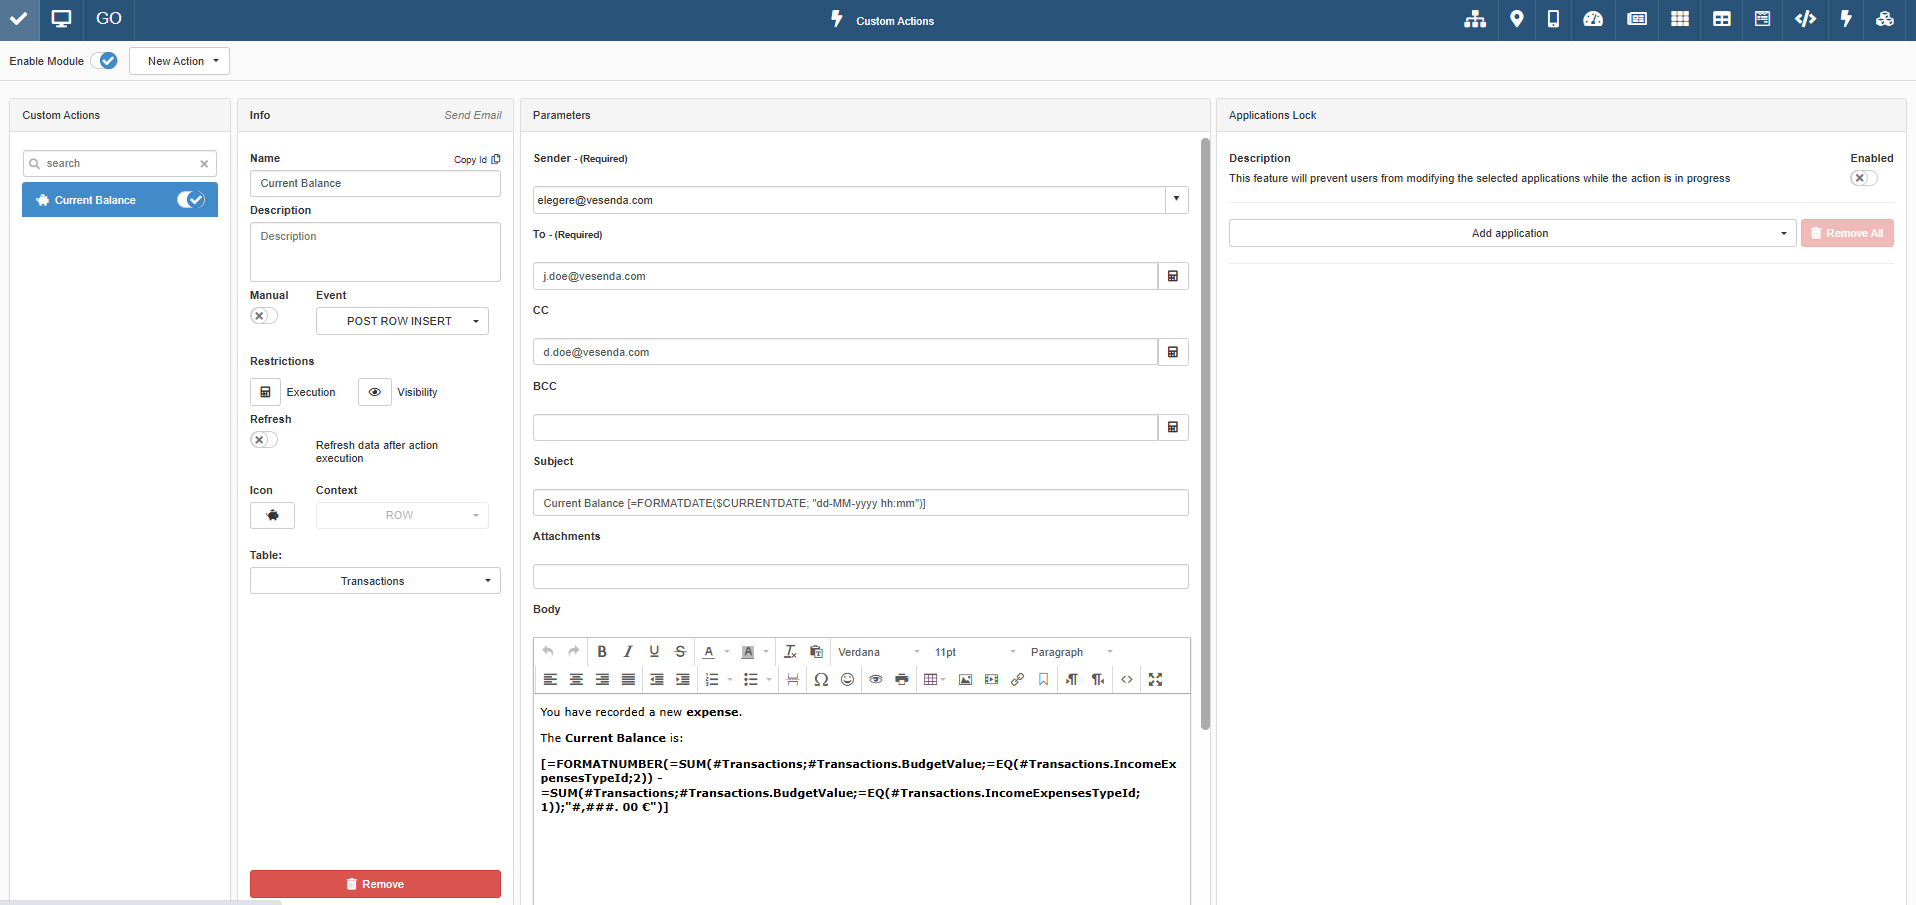Toggle the Enable Module switch

[104, 61]
